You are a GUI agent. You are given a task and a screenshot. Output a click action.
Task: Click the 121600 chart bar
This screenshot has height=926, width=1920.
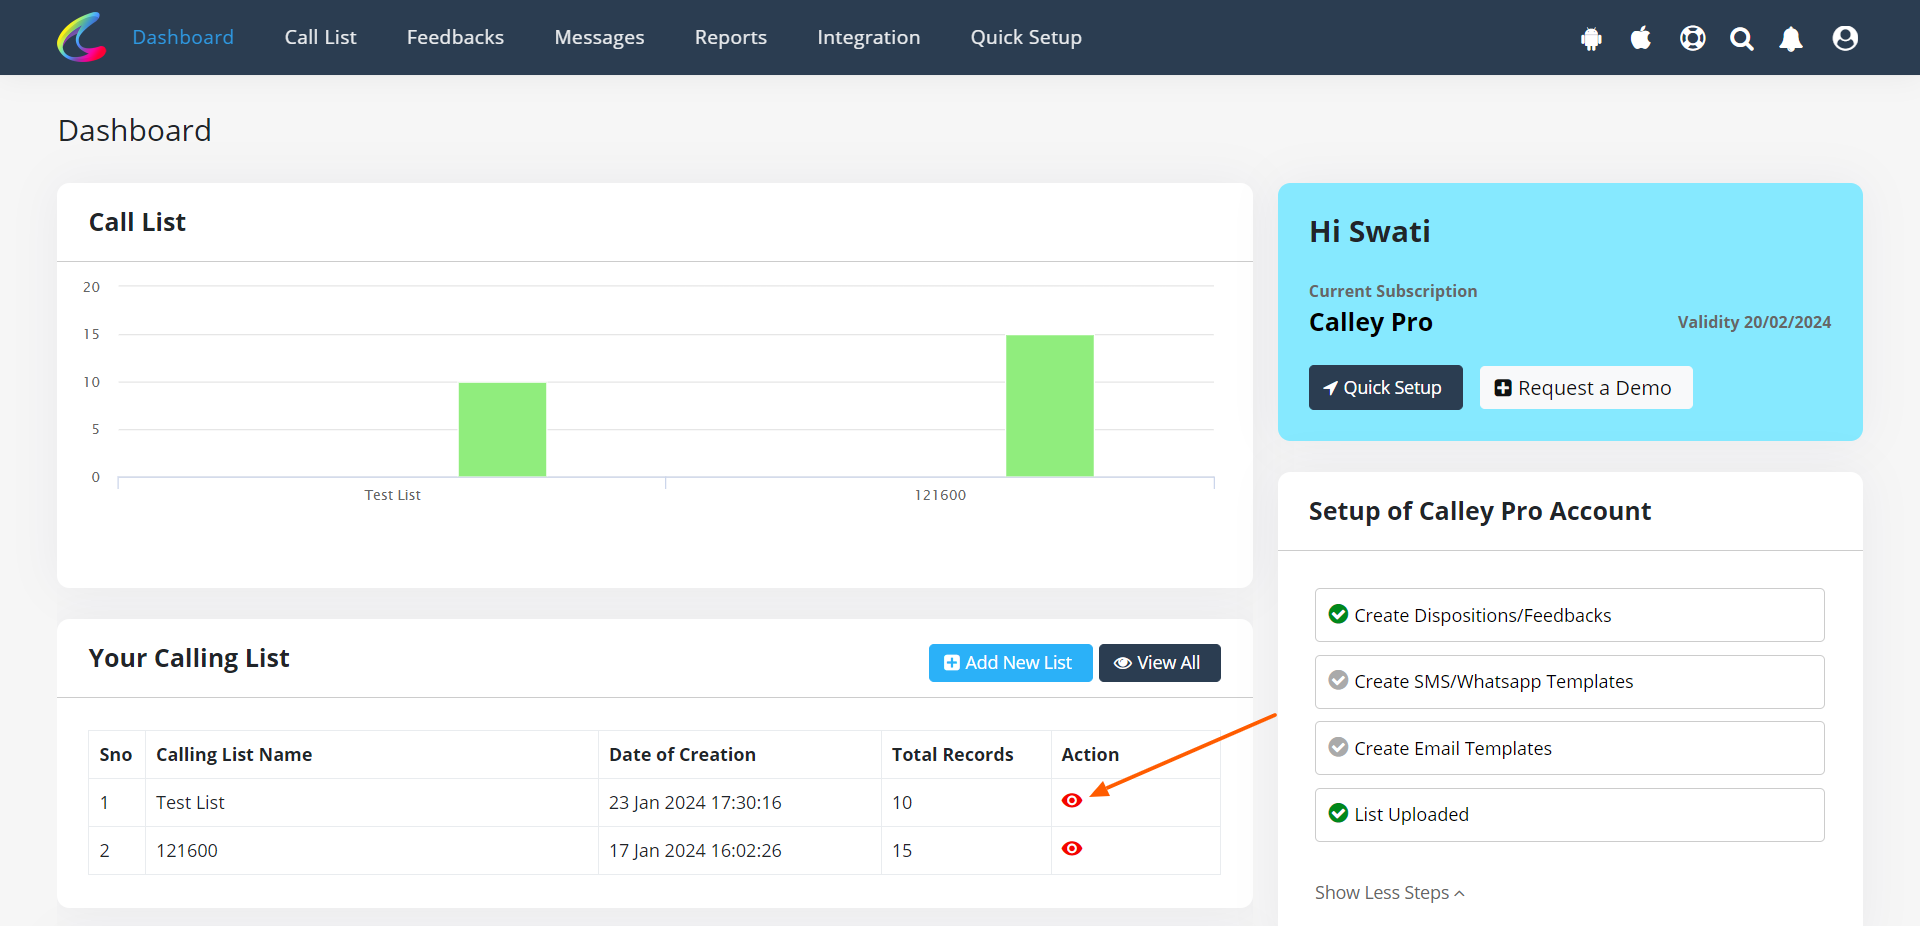(x=1049, y=406)
